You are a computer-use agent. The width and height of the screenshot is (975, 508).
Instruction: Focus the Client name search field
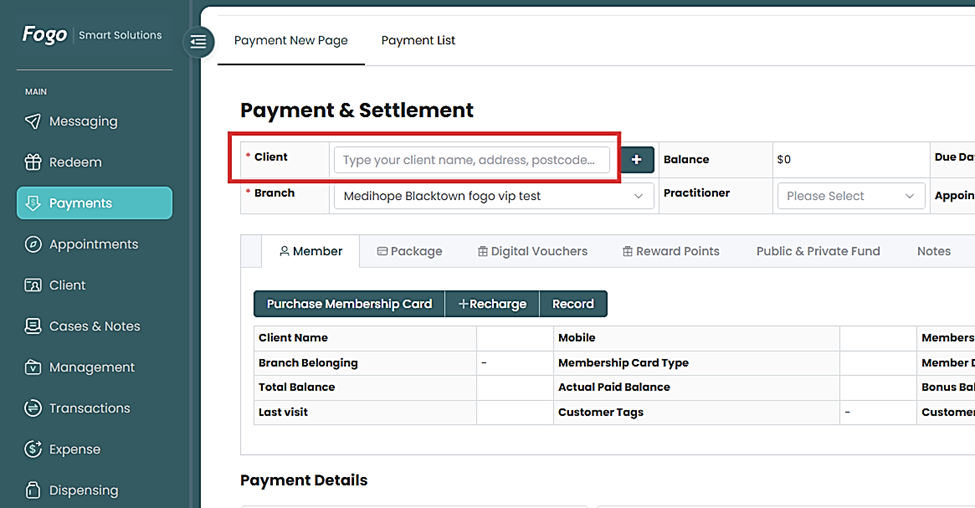click(x=471, y=160)
